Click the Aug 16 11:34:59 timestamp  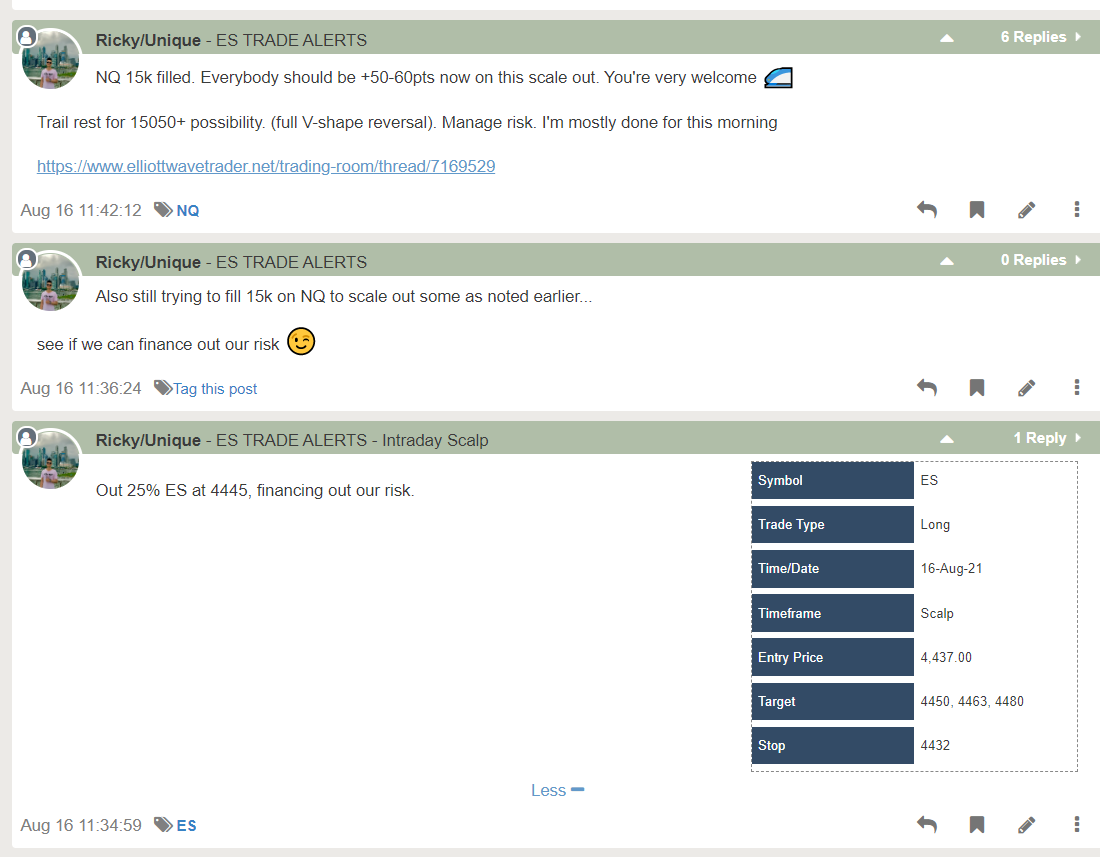pyautogui.click(x=81, y=825)
